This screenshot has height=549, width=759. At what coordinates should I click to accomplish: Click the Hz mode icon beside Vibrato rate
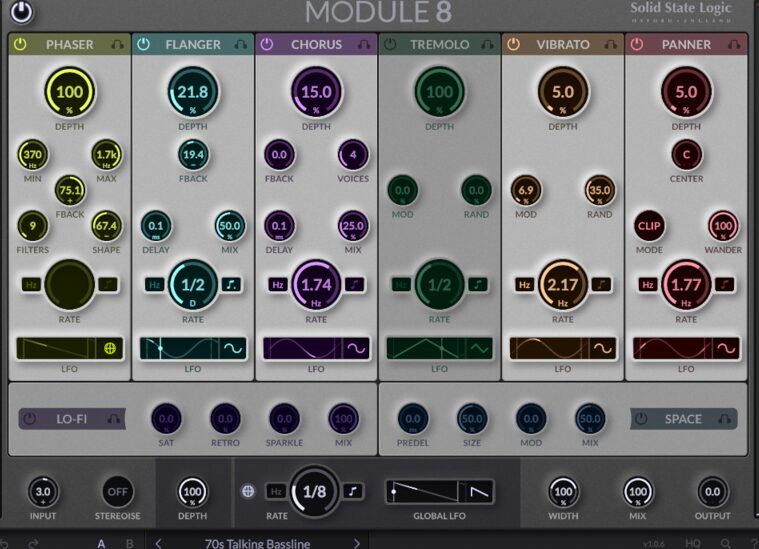(524, 285)
